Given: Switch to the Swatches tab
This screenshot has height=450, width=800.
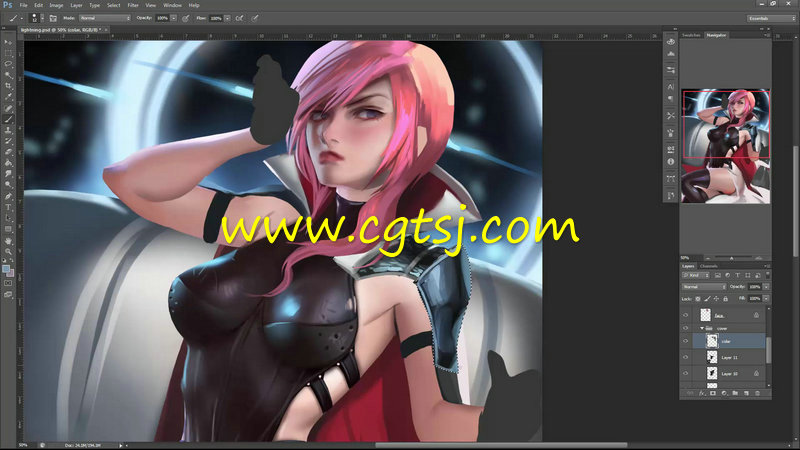Looking at the screenshot, I should (691, 35).
